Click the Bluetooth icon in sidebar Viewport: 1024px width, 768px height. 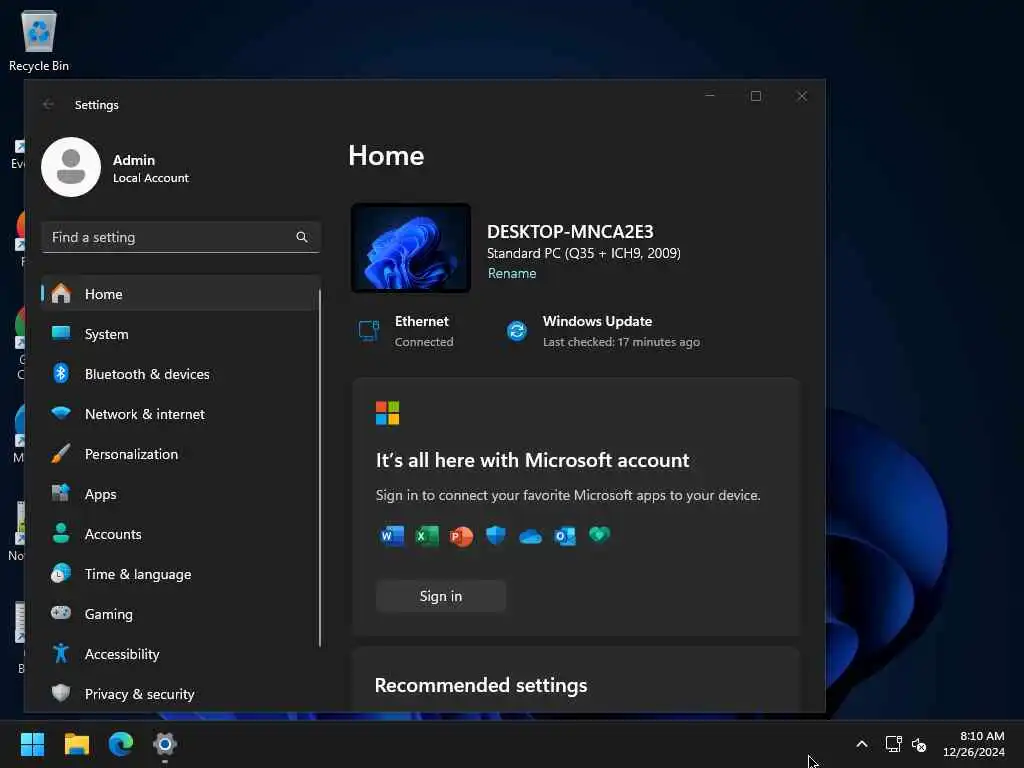[x=61, y=374]
